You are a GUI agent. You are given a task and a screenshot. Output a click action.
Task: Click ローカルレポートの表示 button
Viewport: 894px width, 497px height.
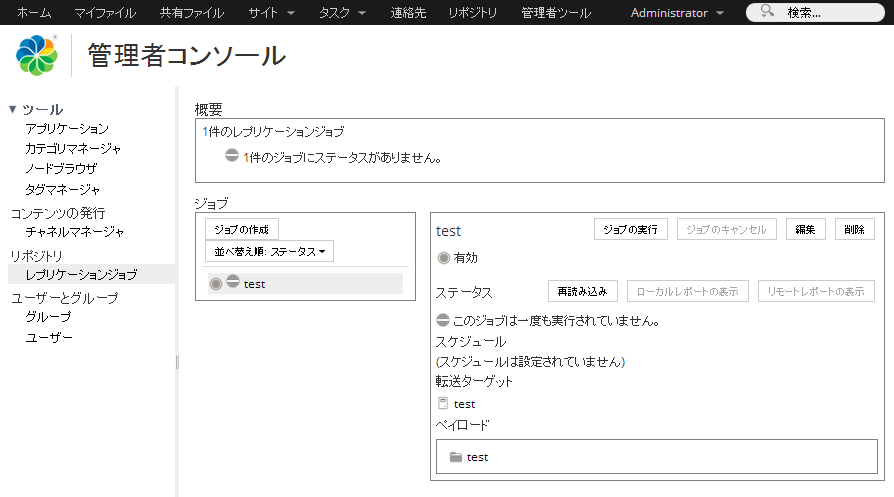[x=688, y=291]
